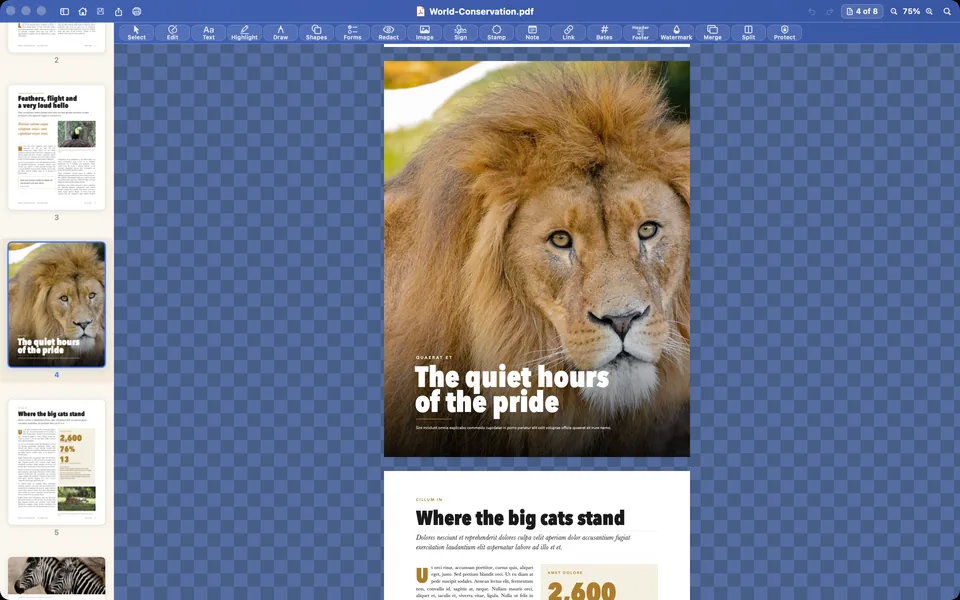Click the 'CILLUM IN' section label
This screenshot has height=600, width=960.
[x=429, y=500]
